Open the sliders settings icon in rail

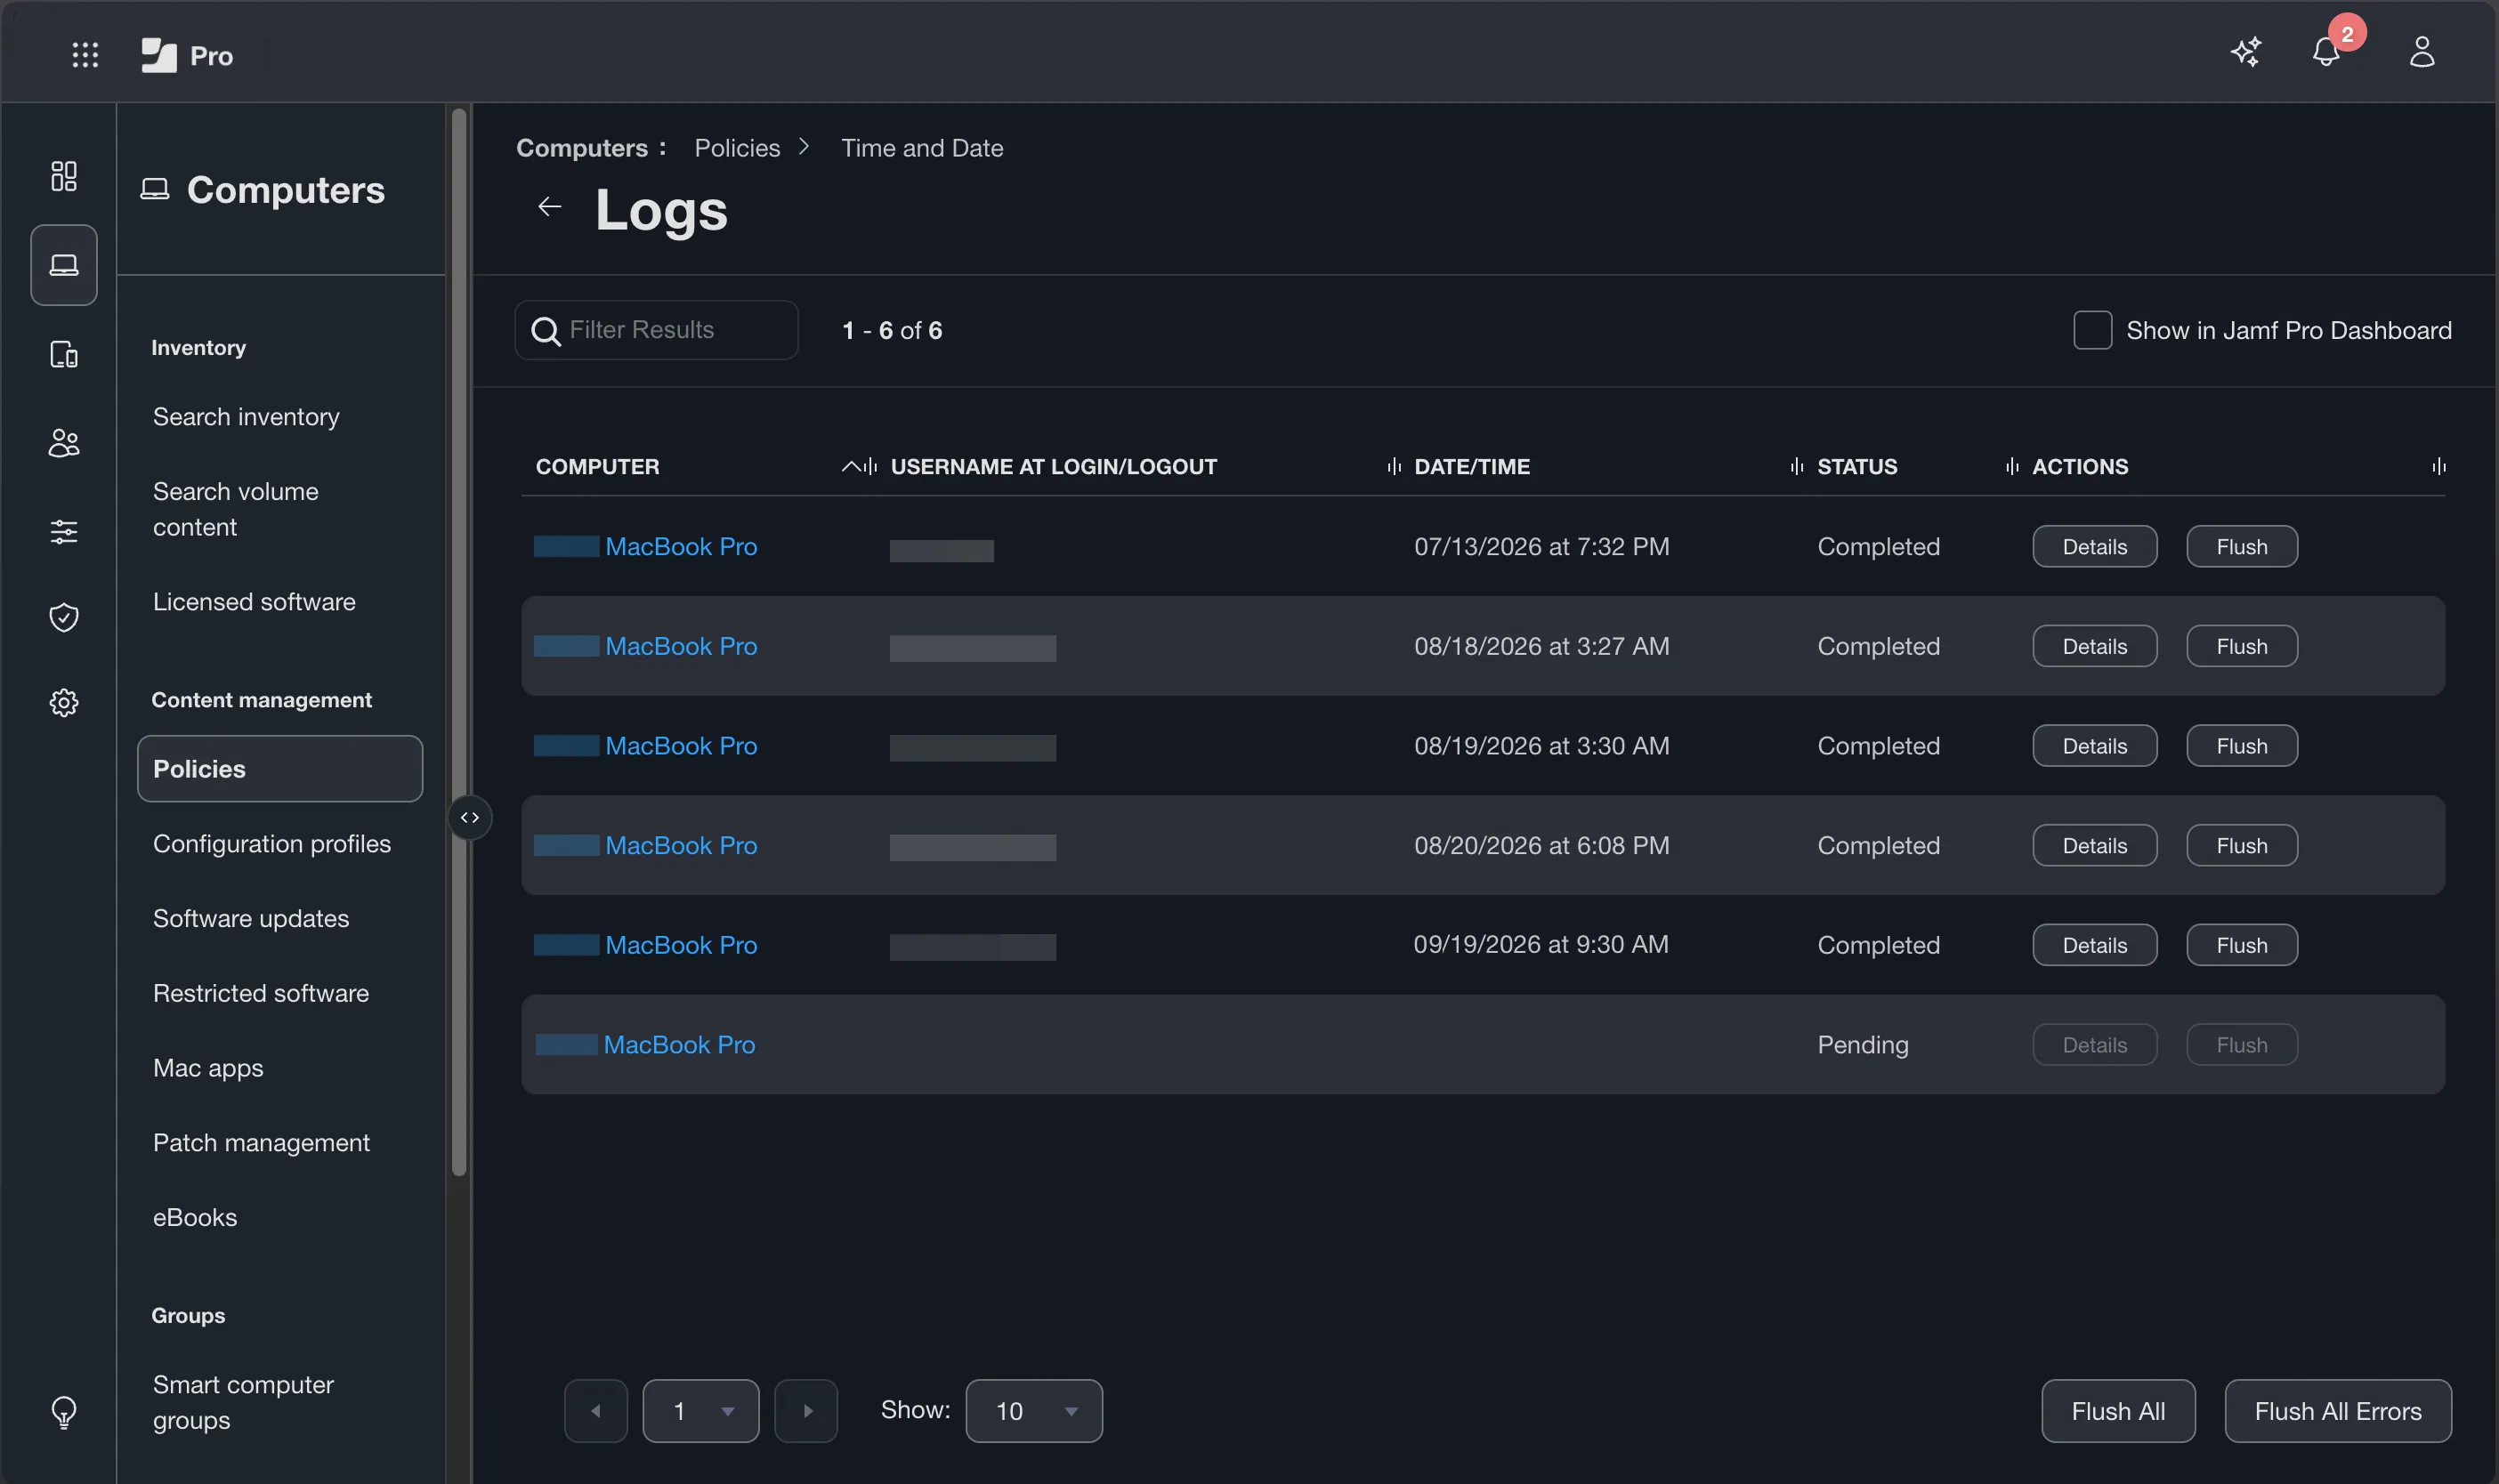[x=64, y=531]
